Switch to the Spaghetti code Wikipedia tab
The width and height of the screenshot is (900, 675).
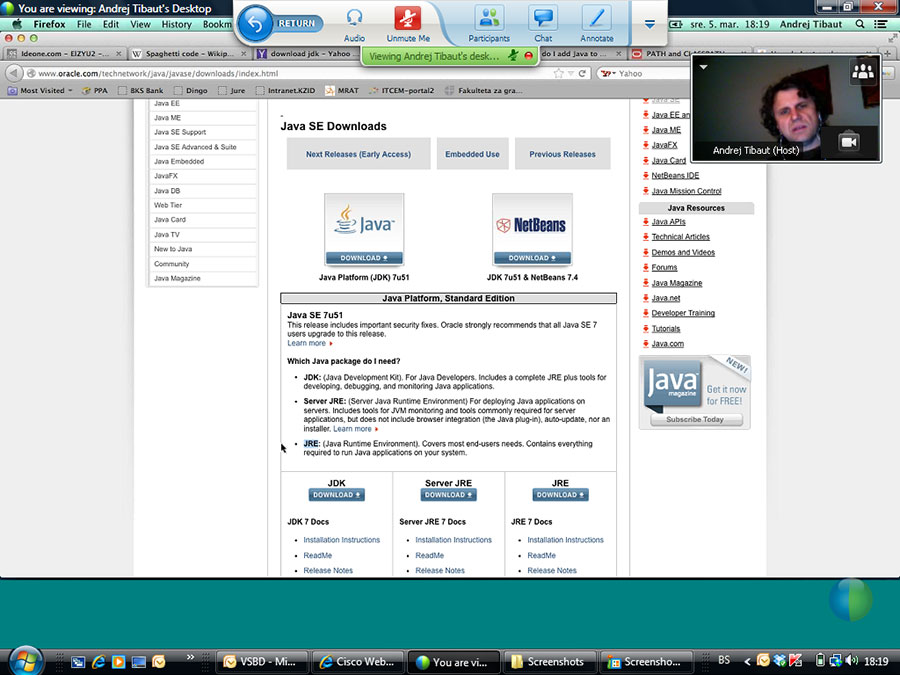pyautogui.click(x=189, y=53)
